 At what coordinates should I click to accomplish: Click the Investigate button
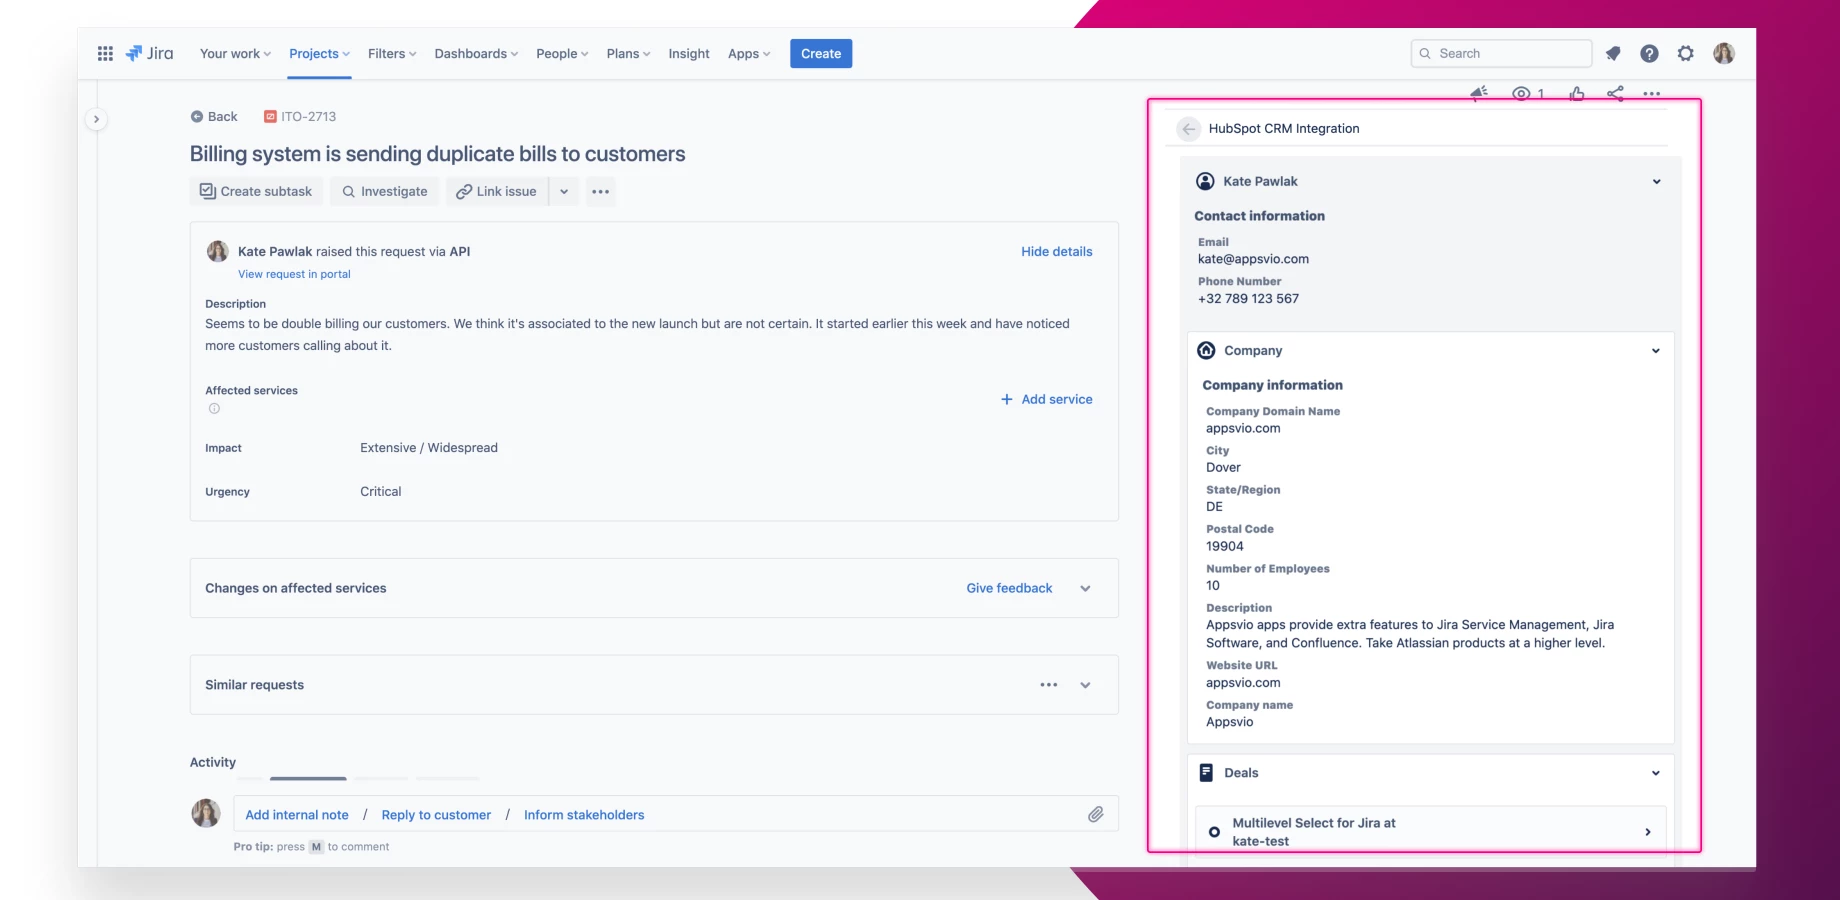click(385, 192)
